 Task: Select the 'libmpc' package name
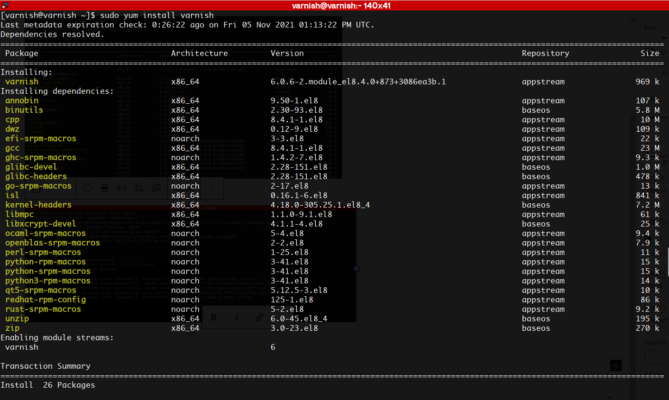pyautogui.click(x=19, y=214)
